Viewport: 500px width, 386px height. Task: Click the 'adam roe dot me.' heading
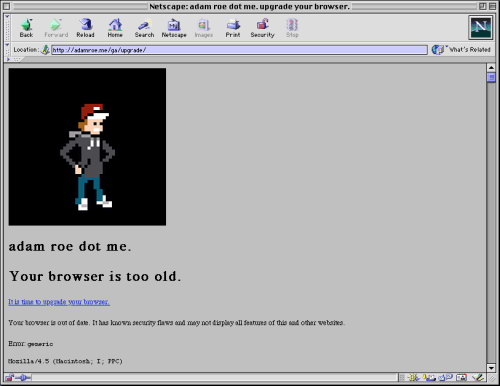click(70, 246)
